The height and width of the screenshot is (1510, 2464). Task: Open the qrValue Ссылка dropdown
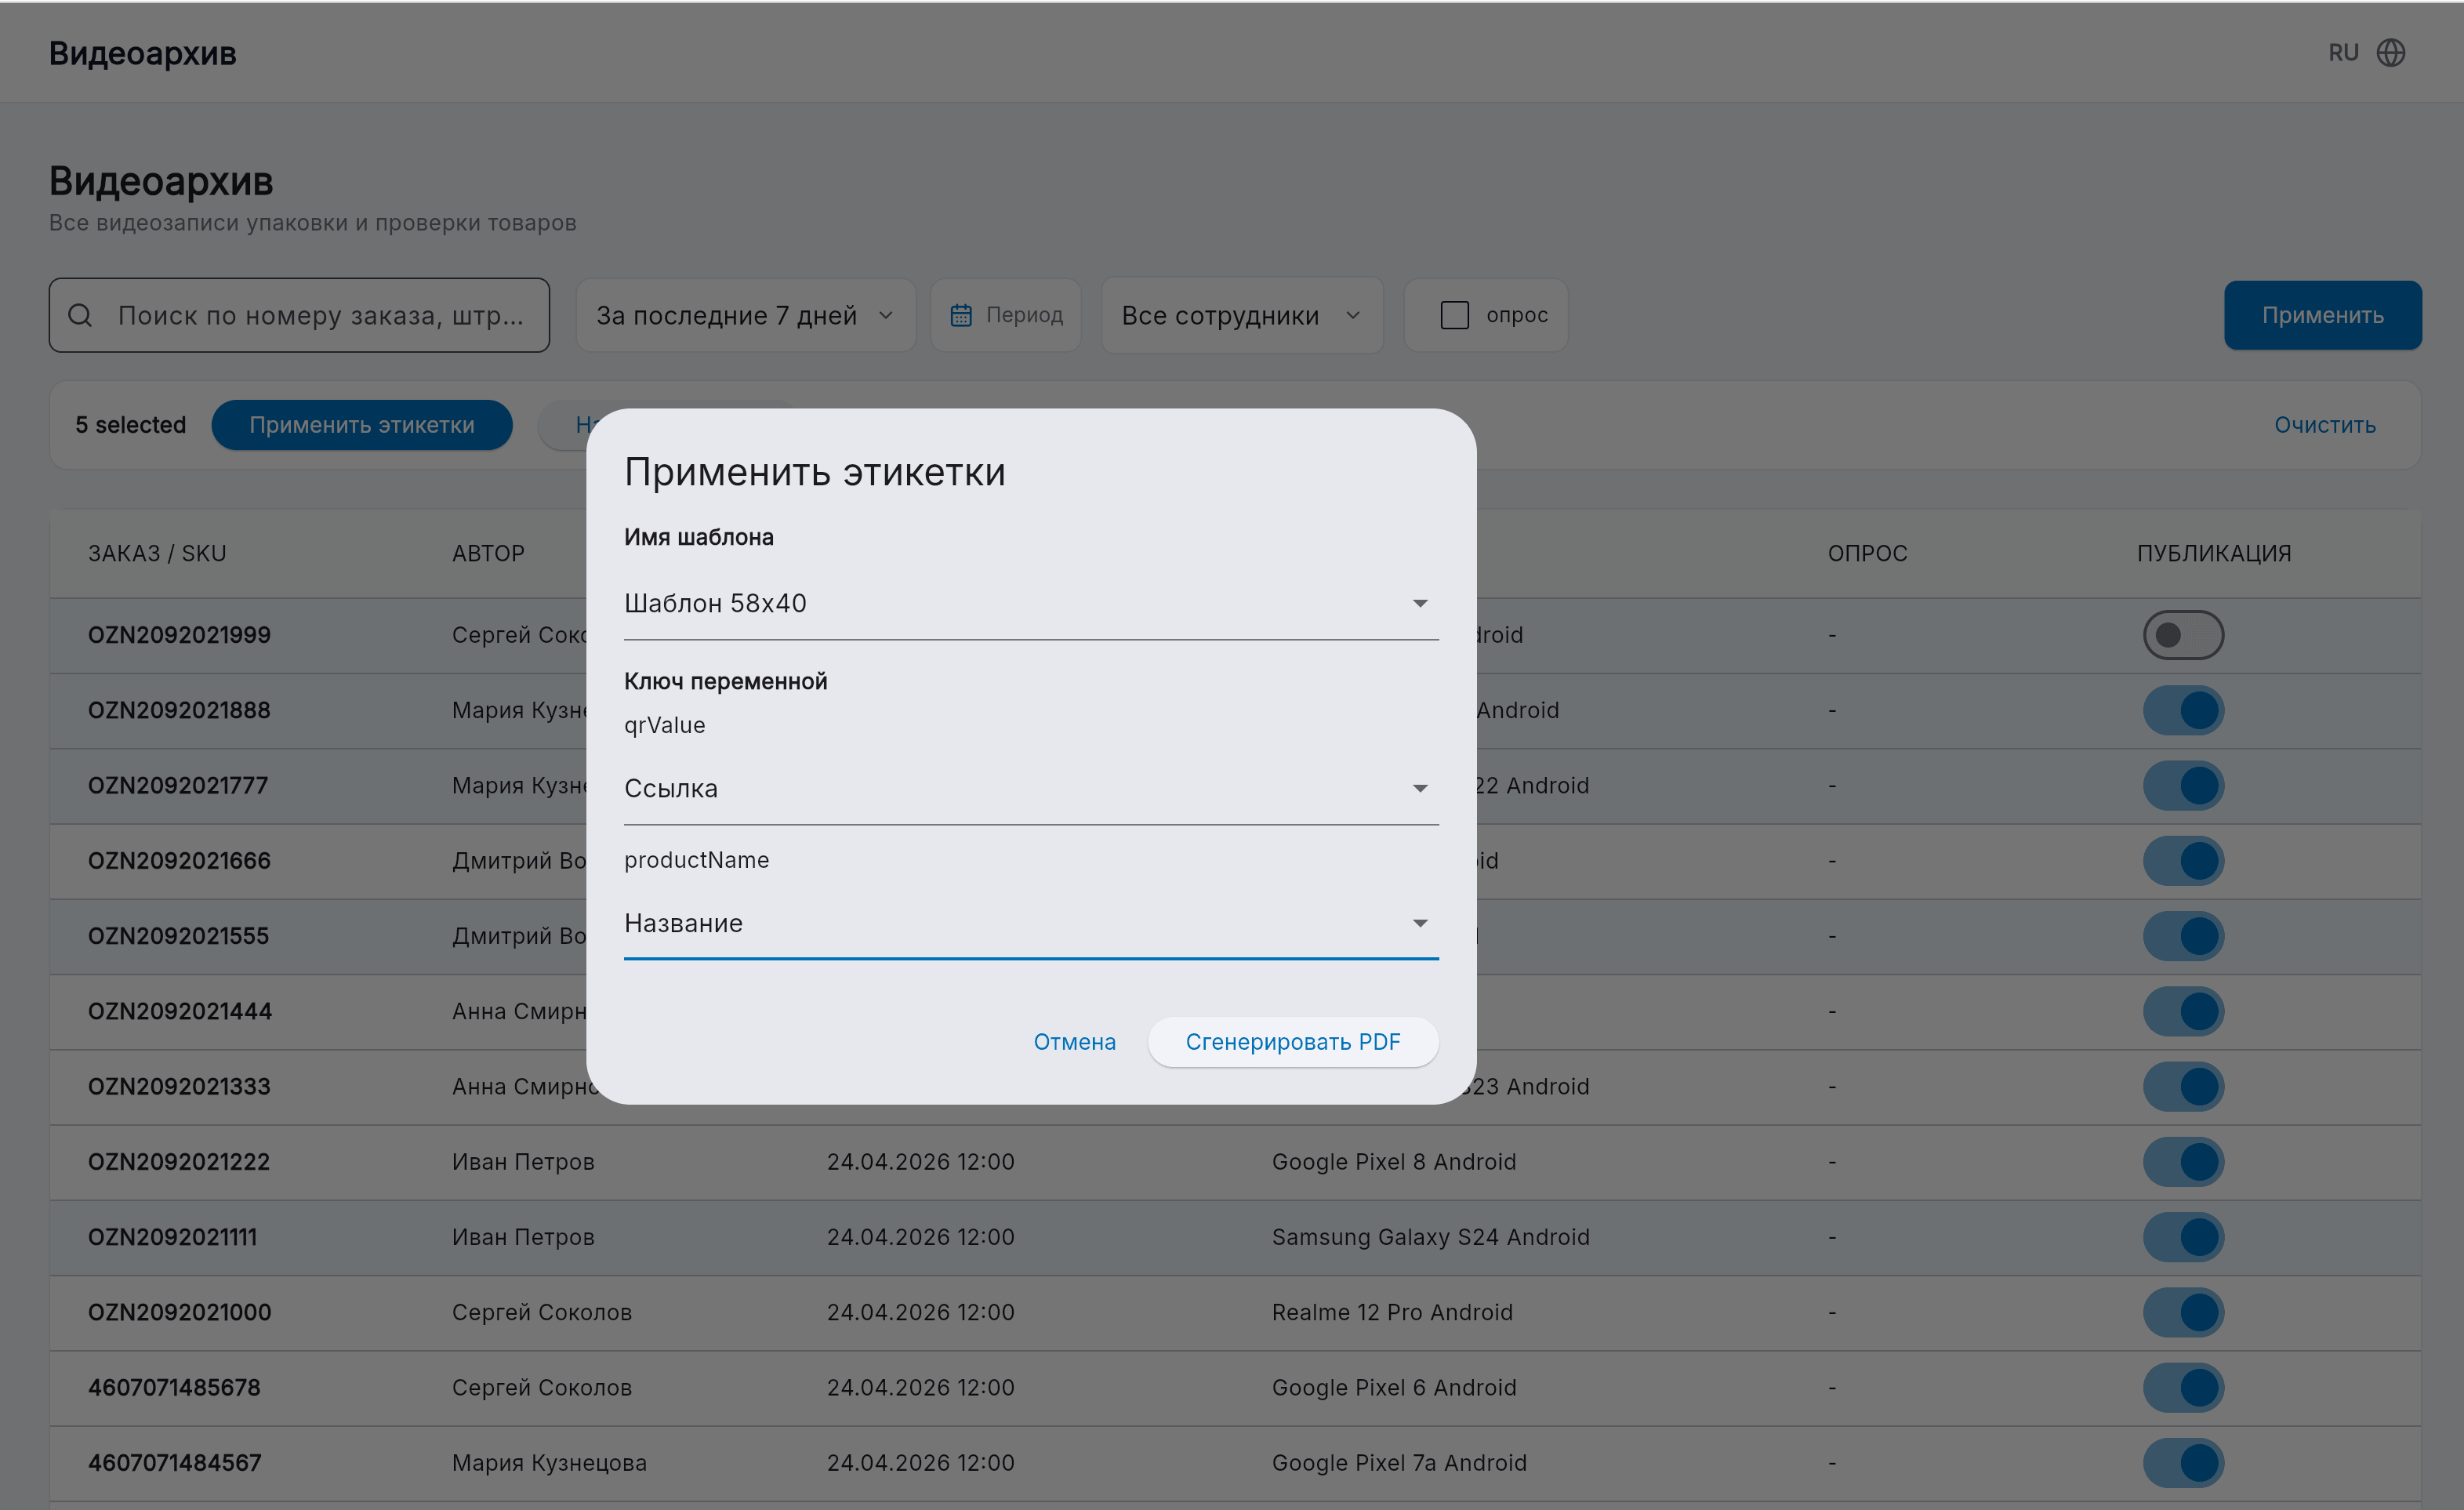(1031, 788)
